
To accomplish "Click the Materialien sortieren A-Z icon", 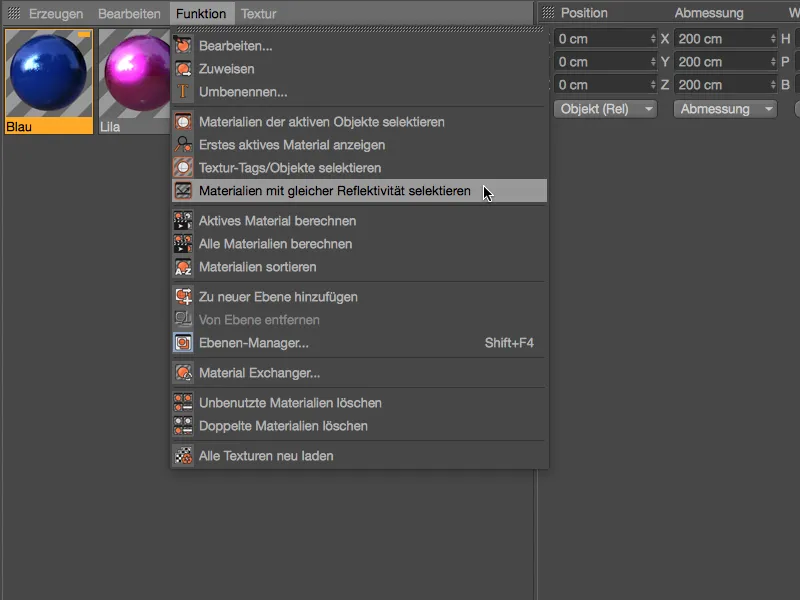I will (185, 267).
